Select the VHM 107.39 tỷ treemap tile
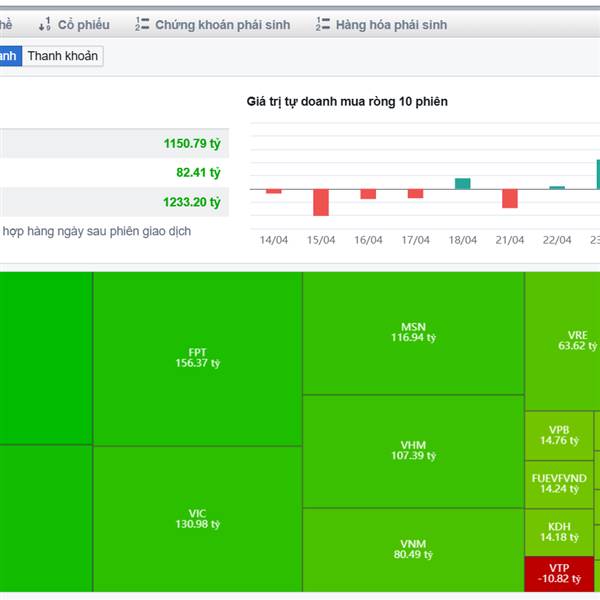The width and height of the screenshot is (600, 600). click(x=413, y=451)
